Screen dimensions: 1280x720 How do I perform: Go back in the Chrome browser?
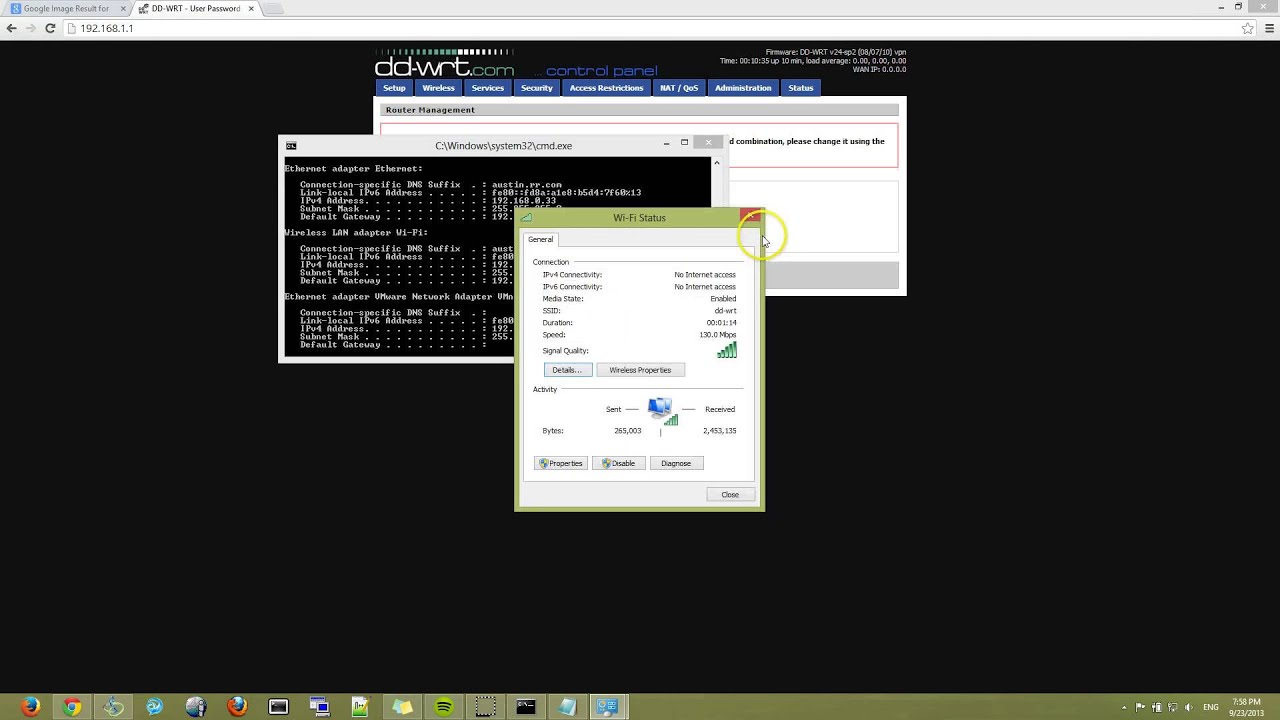(x=11, y=28)
